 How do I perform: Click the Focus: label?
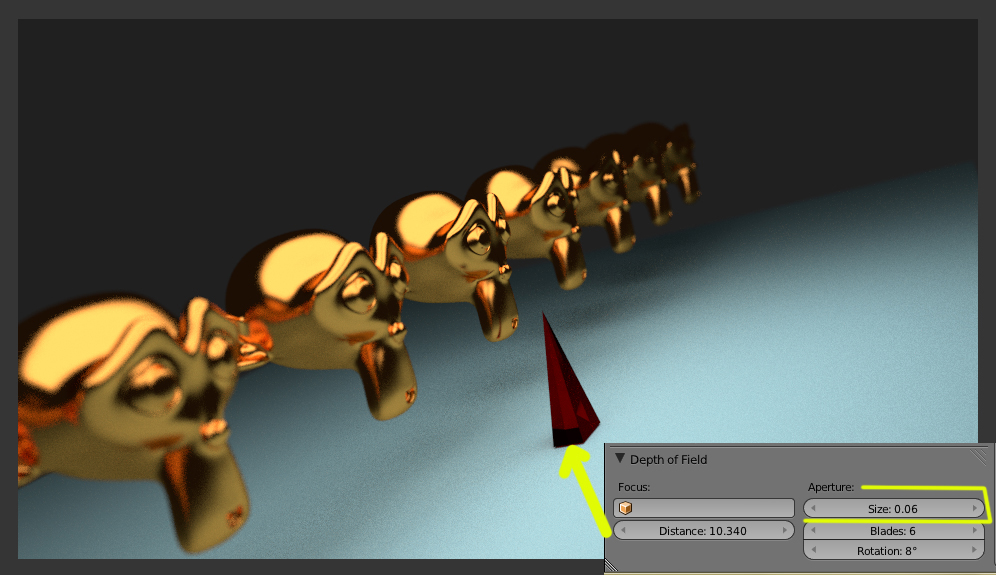(x=634, y=487)
